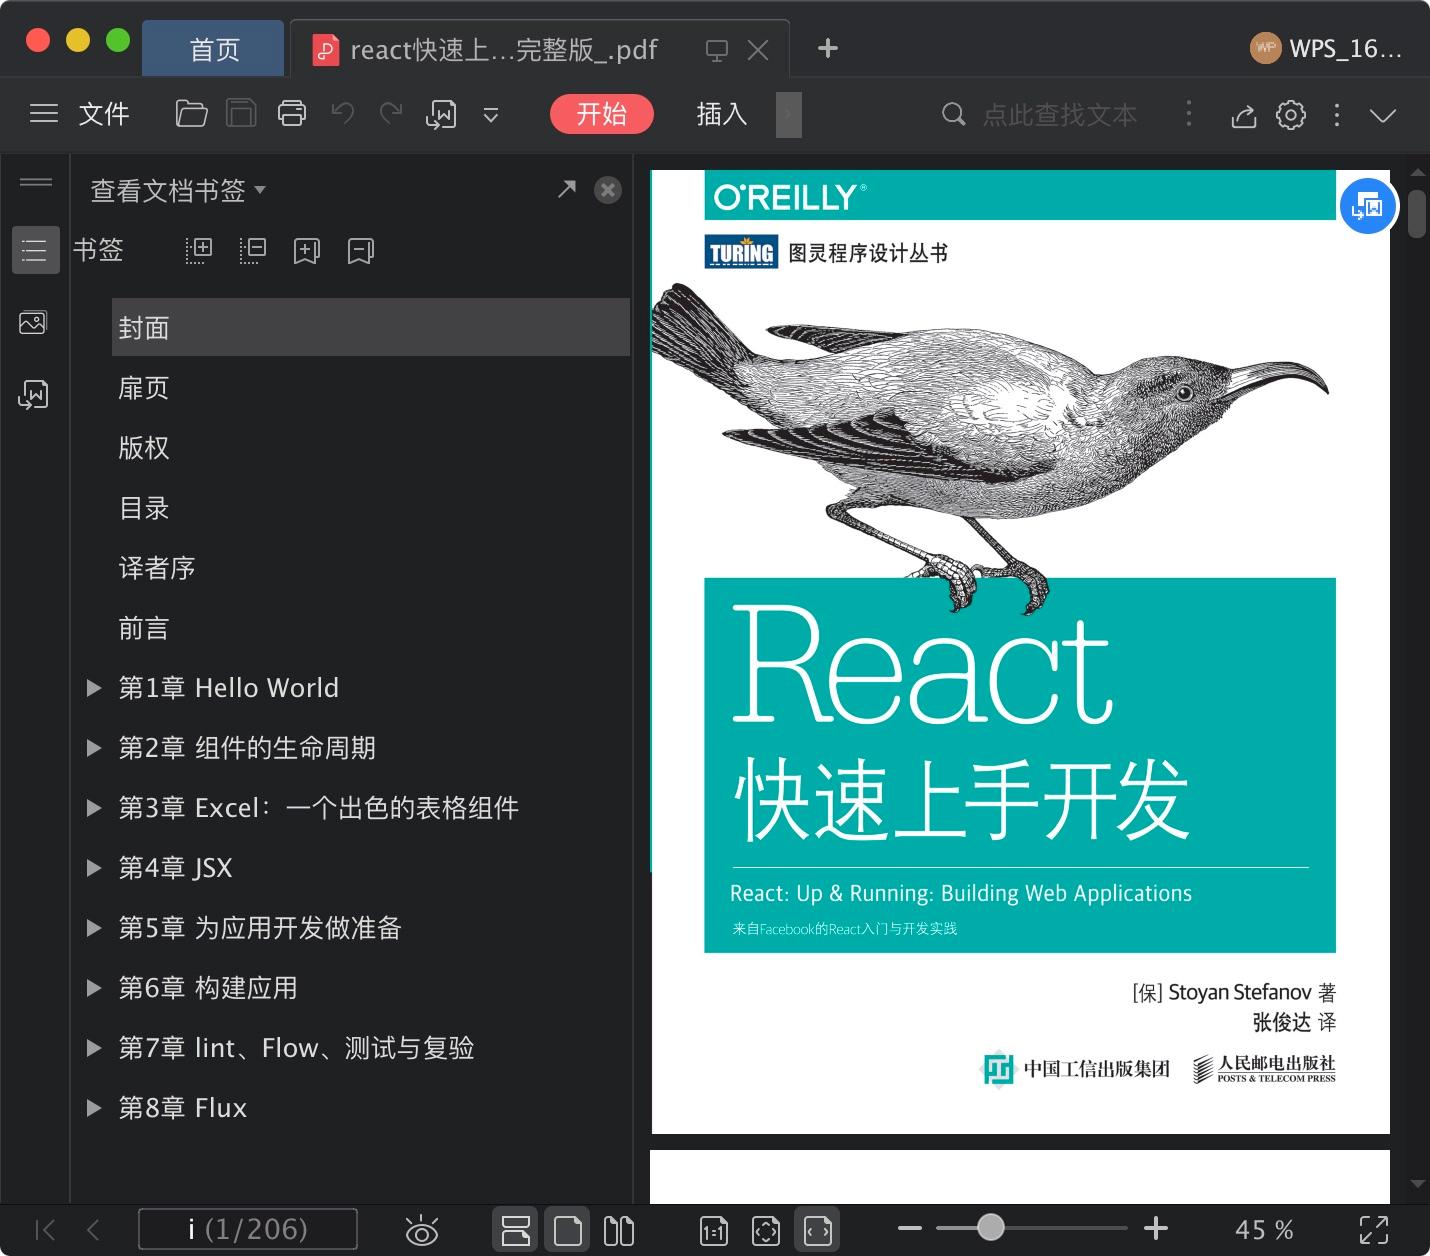This screenshot has height=1256, width=1430.
Task: Expand 第2章 组件的生命周期
Action: (94, 748)
